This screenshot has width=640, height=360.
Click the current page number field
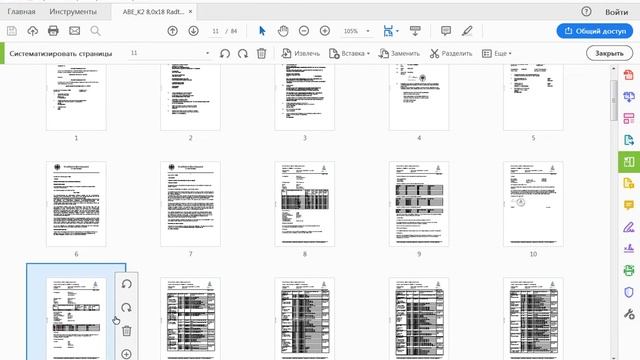216,31
